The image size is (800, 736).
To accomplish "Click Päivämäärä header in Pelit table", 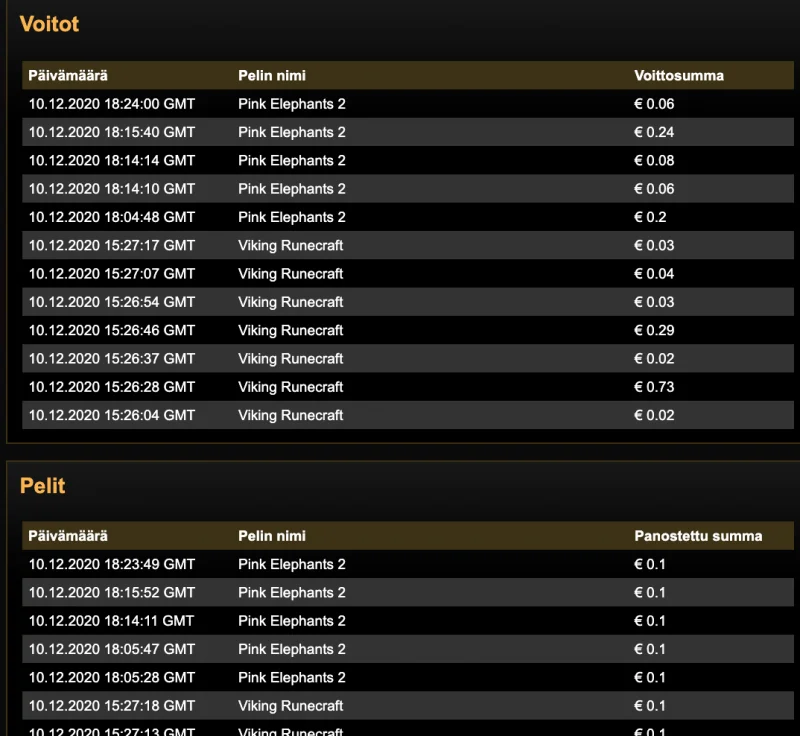I will click(68, 536).
